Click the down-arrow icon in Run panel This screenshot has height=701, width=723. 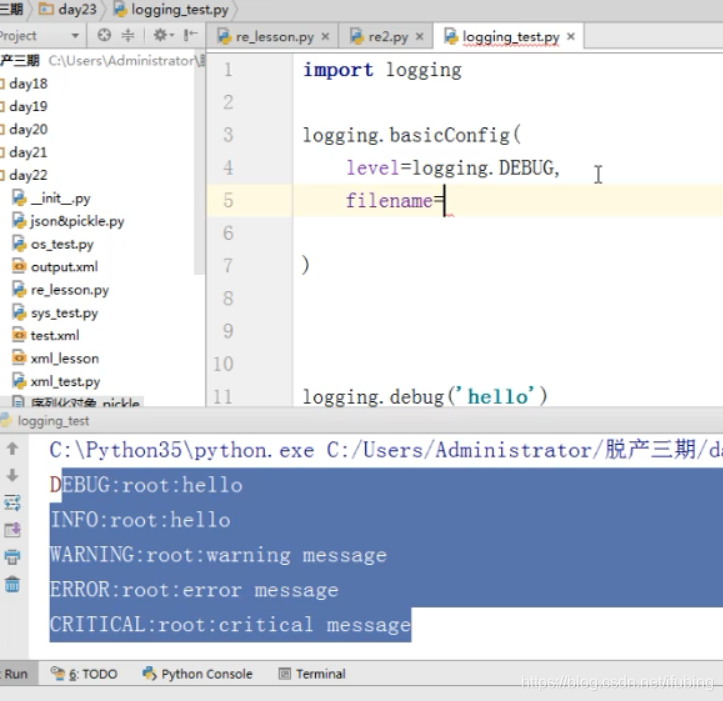12,475
